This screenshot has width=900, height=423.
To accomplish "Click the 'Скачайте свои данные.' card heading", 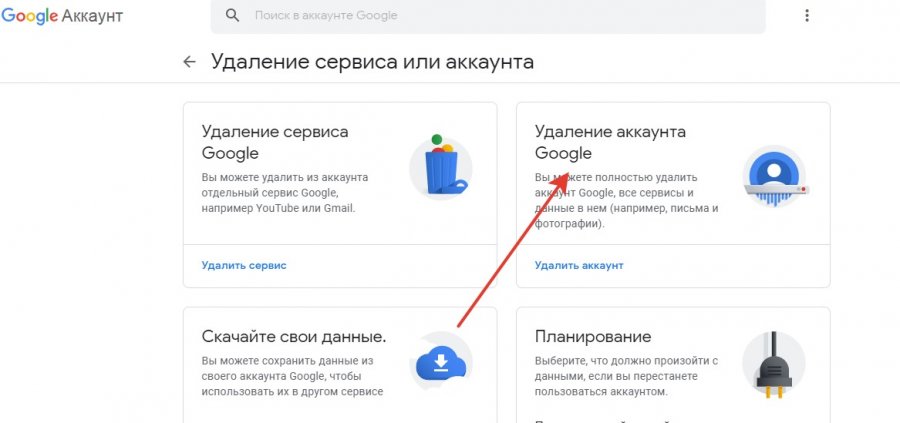I will point(294,337).
